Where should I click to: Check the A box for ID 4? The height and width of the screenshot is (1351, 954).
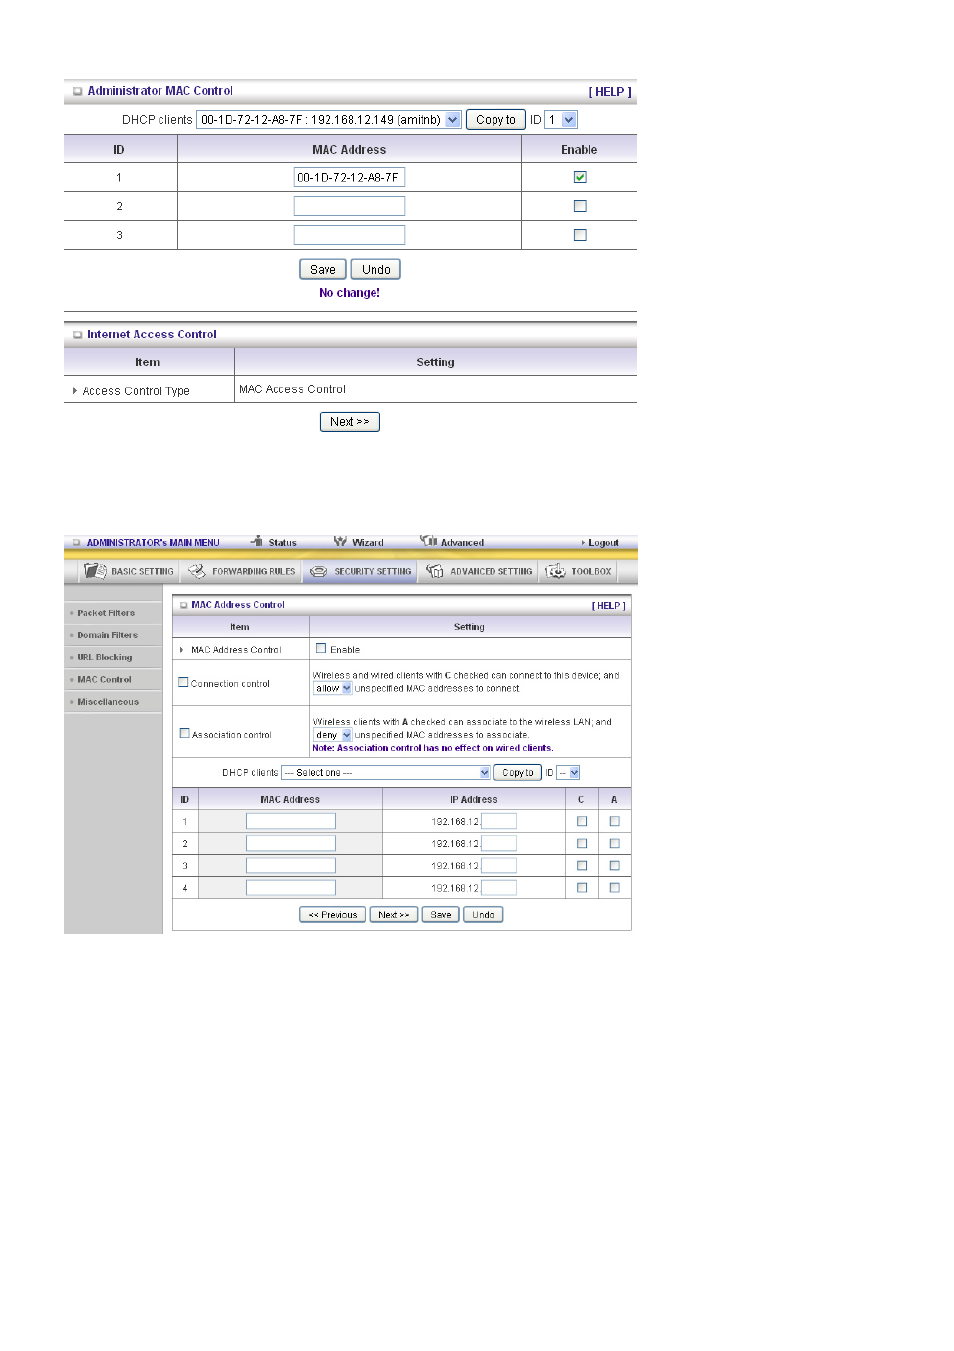[x=615, y=888]
